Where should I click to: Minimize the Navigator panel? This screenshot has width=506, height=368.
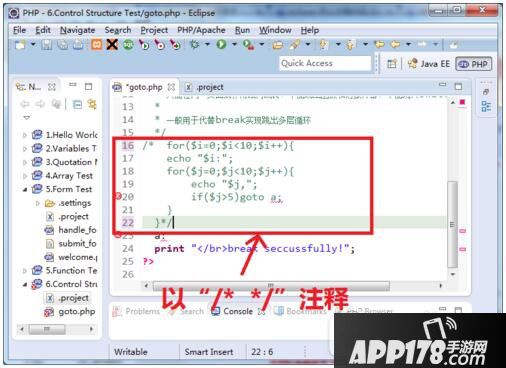click(73, 85)
